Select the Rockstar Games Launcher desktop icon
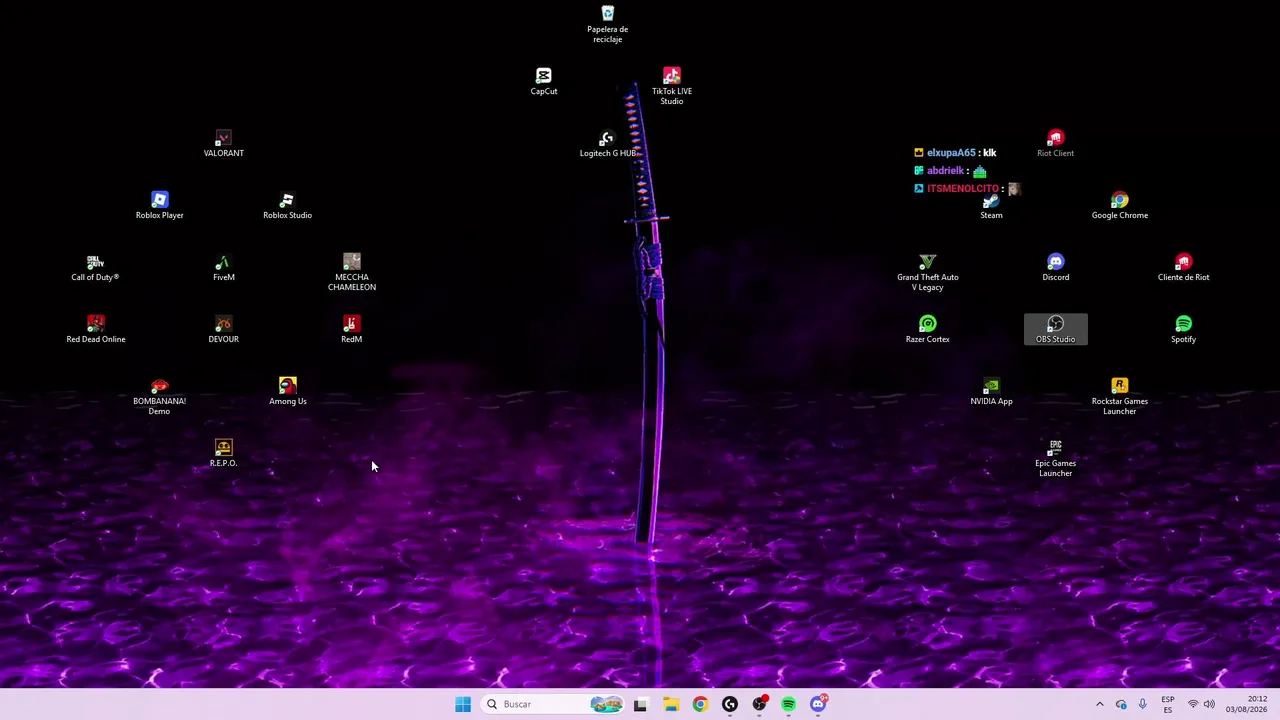Image resolution: width=1280 pixels, height=720 pixels. pyautogui.click(x=1119, y=396)
